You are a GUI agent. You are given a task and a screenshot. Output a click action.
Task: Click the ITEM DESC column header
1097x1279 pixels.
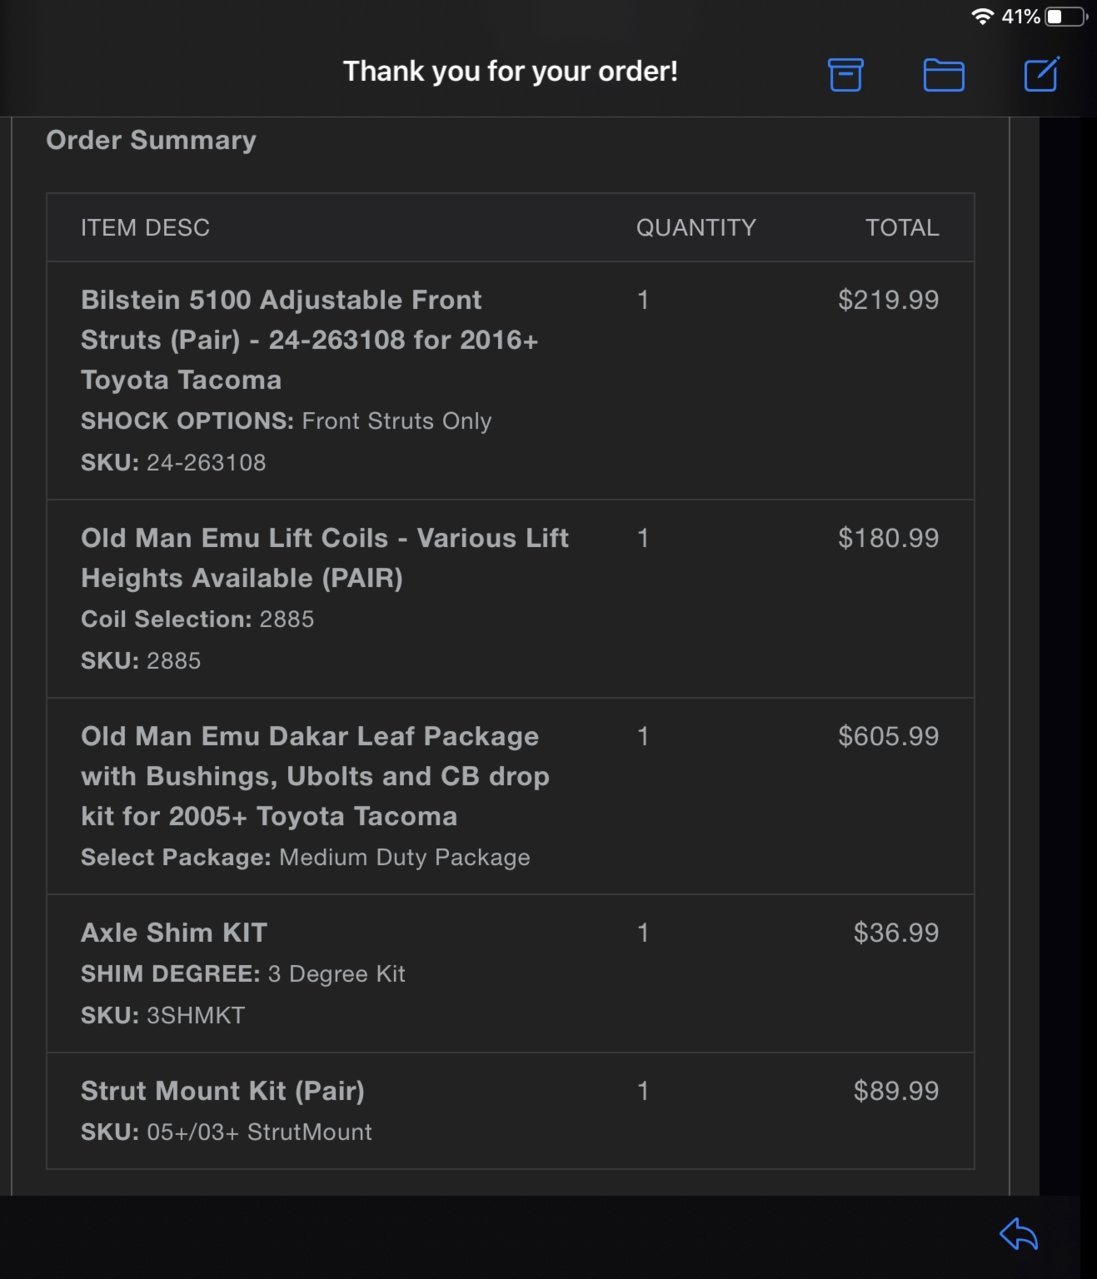point(145,228)
